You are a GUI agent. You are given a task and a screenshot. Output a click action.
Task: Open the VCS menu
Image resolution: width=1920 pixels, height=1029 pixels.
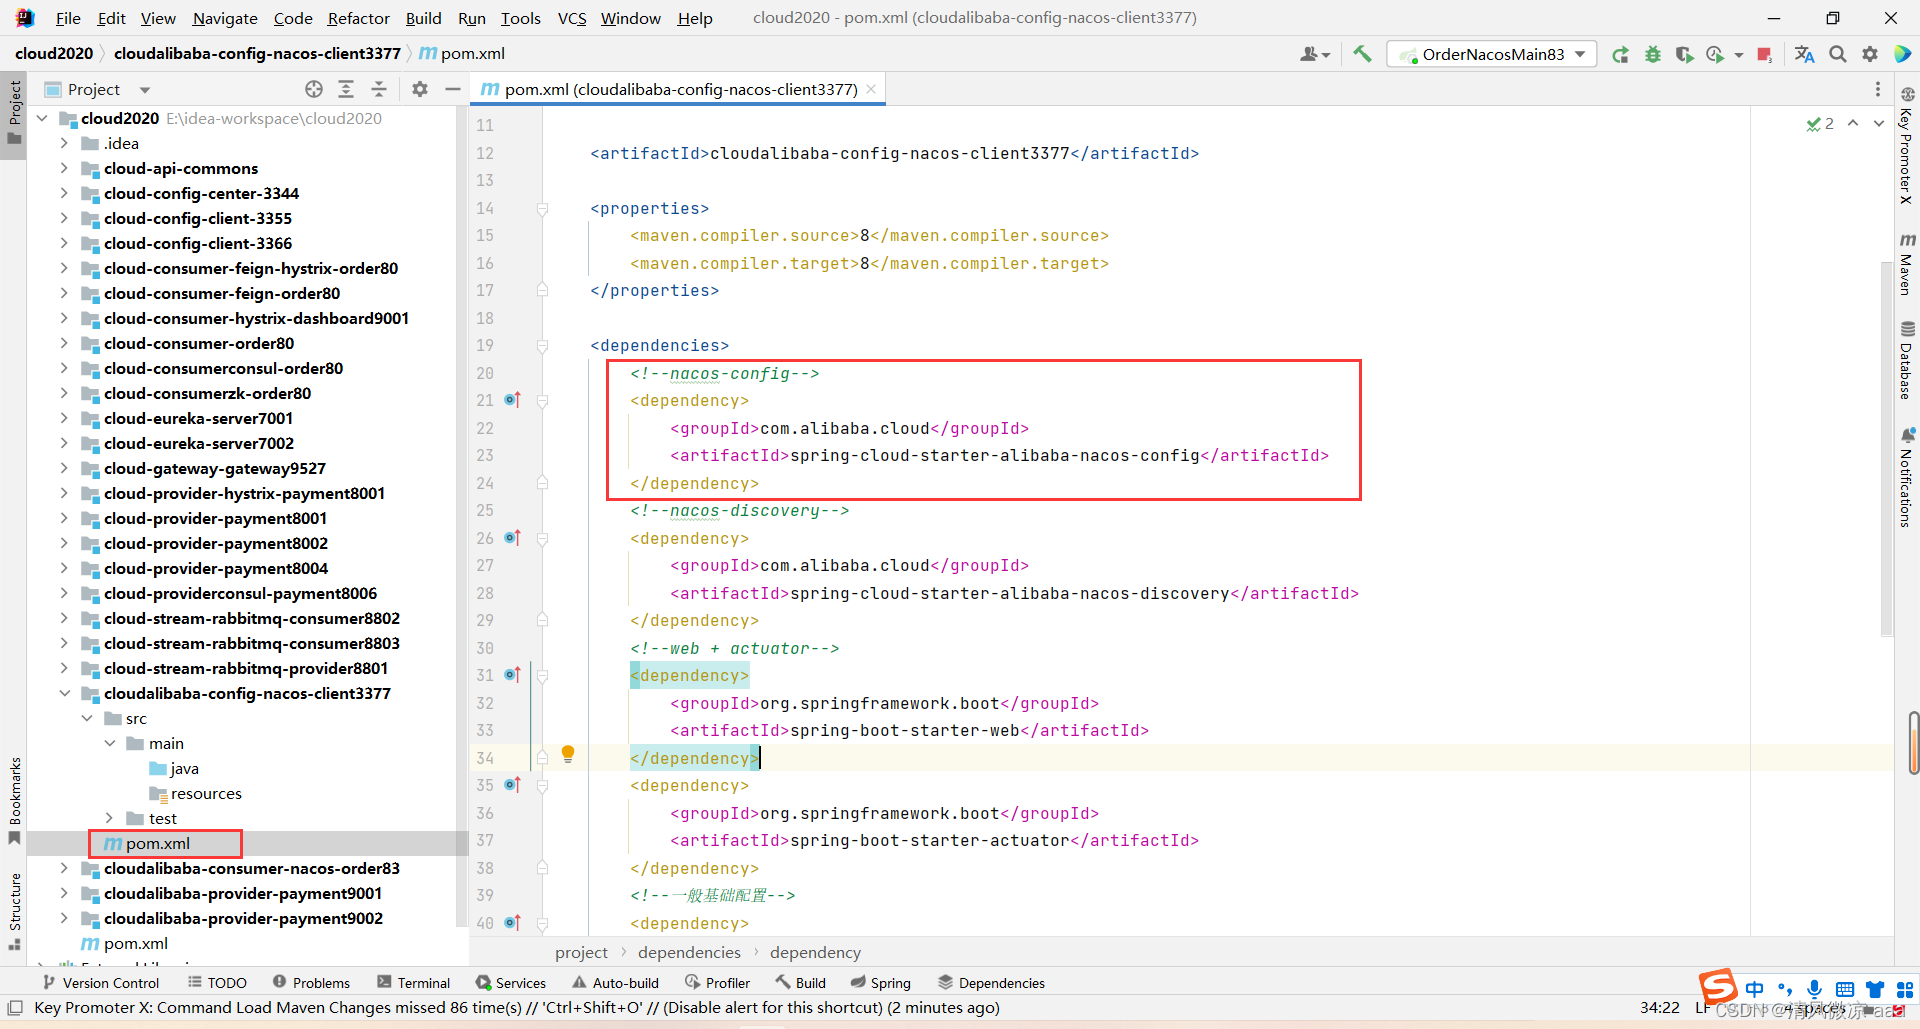click(x=572, y=18)
